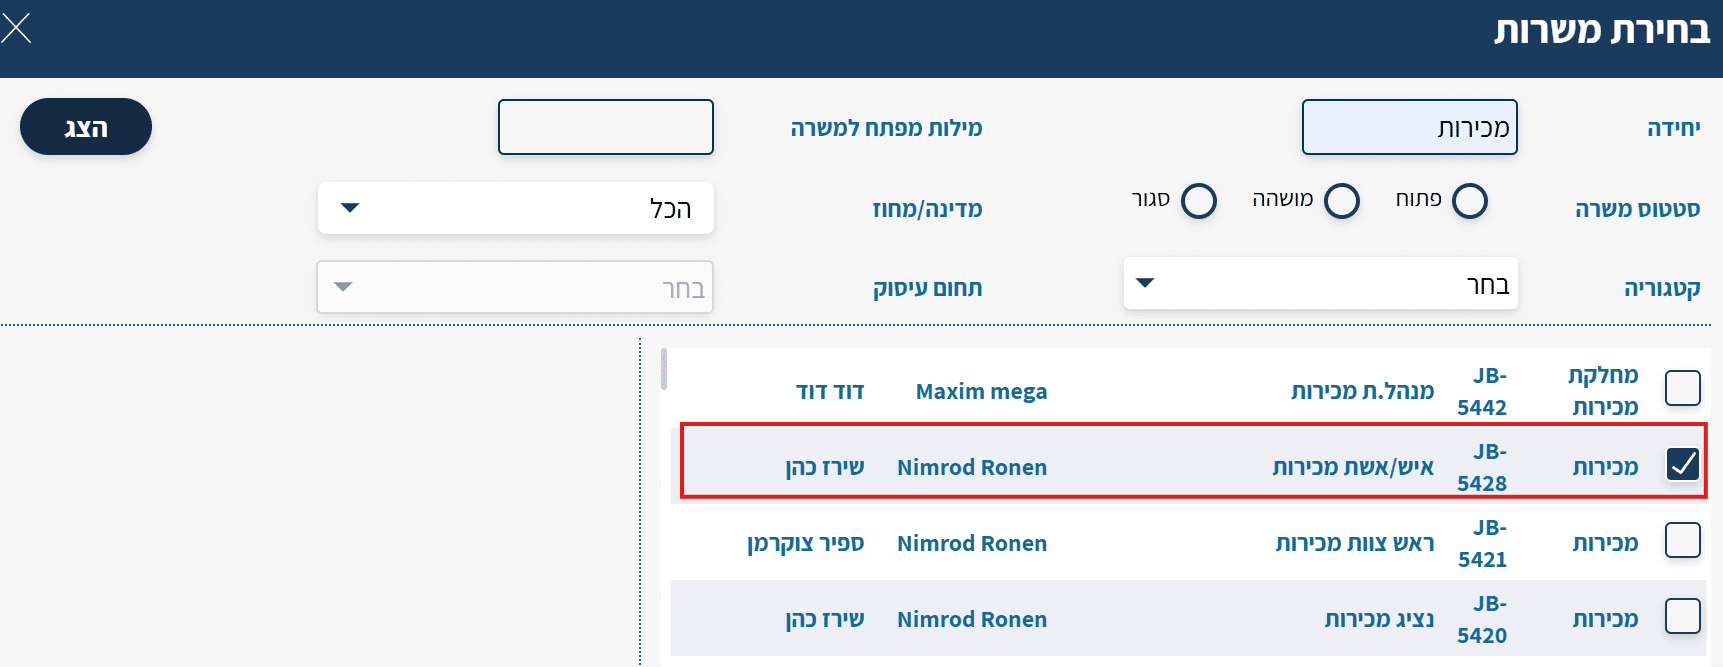The image size is (1723, 667).
Task: Select the פתוח (Open) status radio button
Action: (x=1469, y=201)
